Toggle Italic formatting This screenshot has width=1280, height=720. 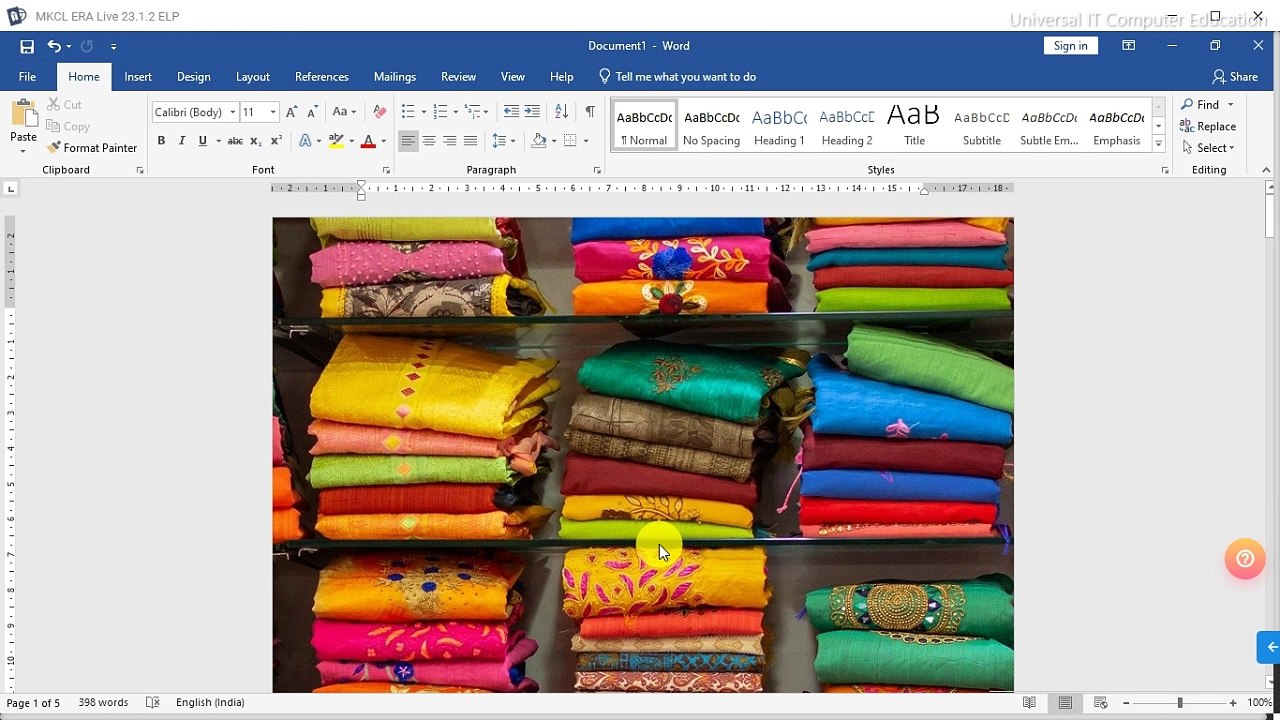point(182,141)
